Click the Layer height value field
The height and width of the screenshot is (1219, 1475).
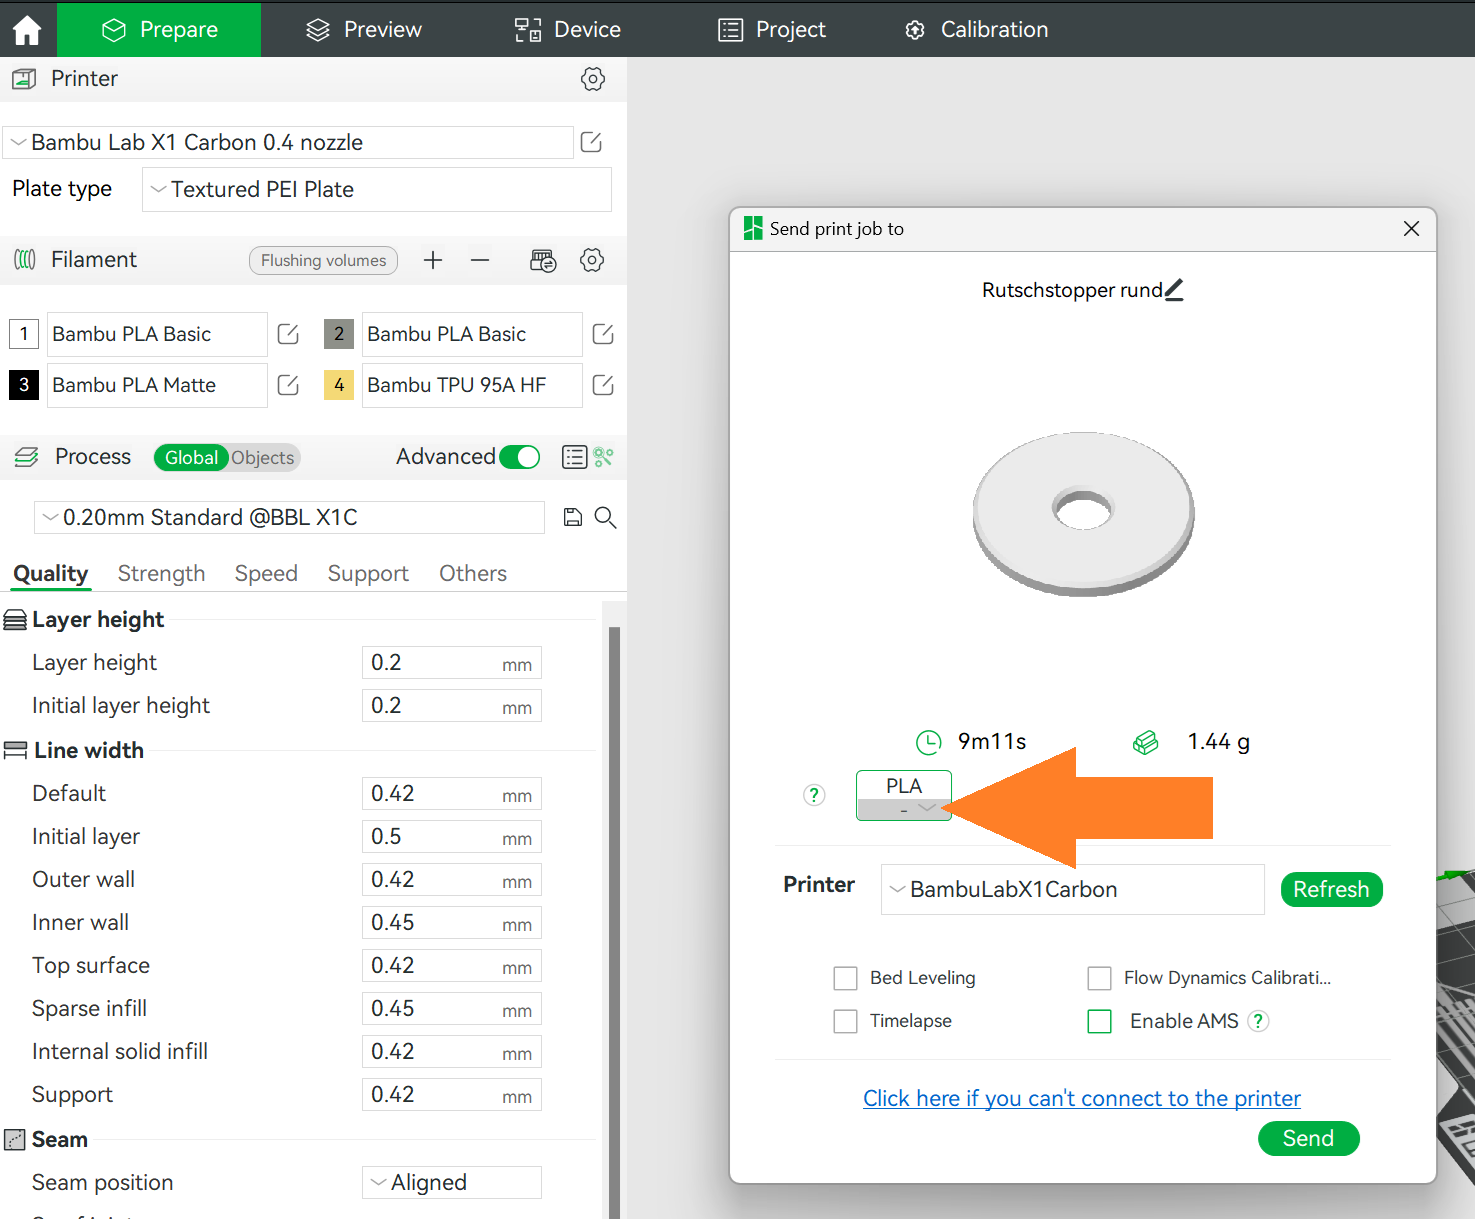coord(452,663)
